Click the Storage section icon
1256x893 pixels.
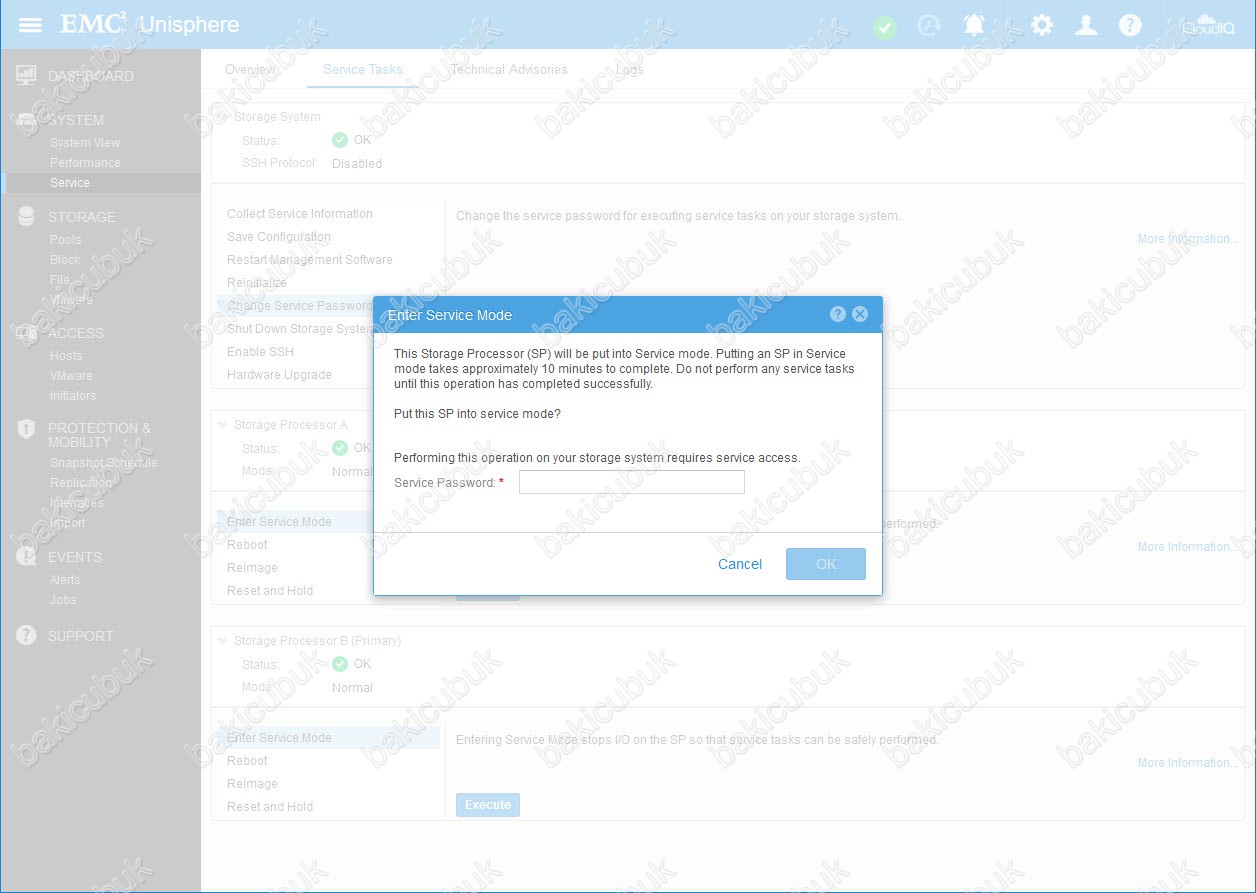pyautogui.click(x=27, y=217)
